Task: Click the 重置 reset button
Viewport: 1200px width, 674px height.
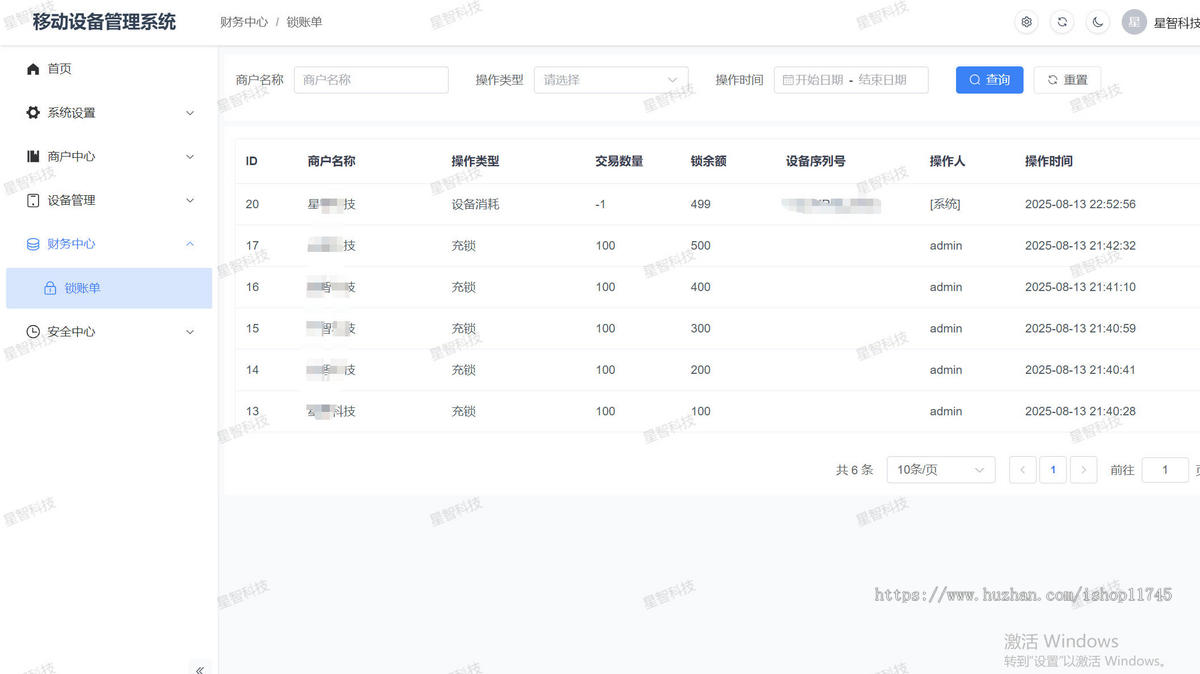Action: [x=1067, y=80]
